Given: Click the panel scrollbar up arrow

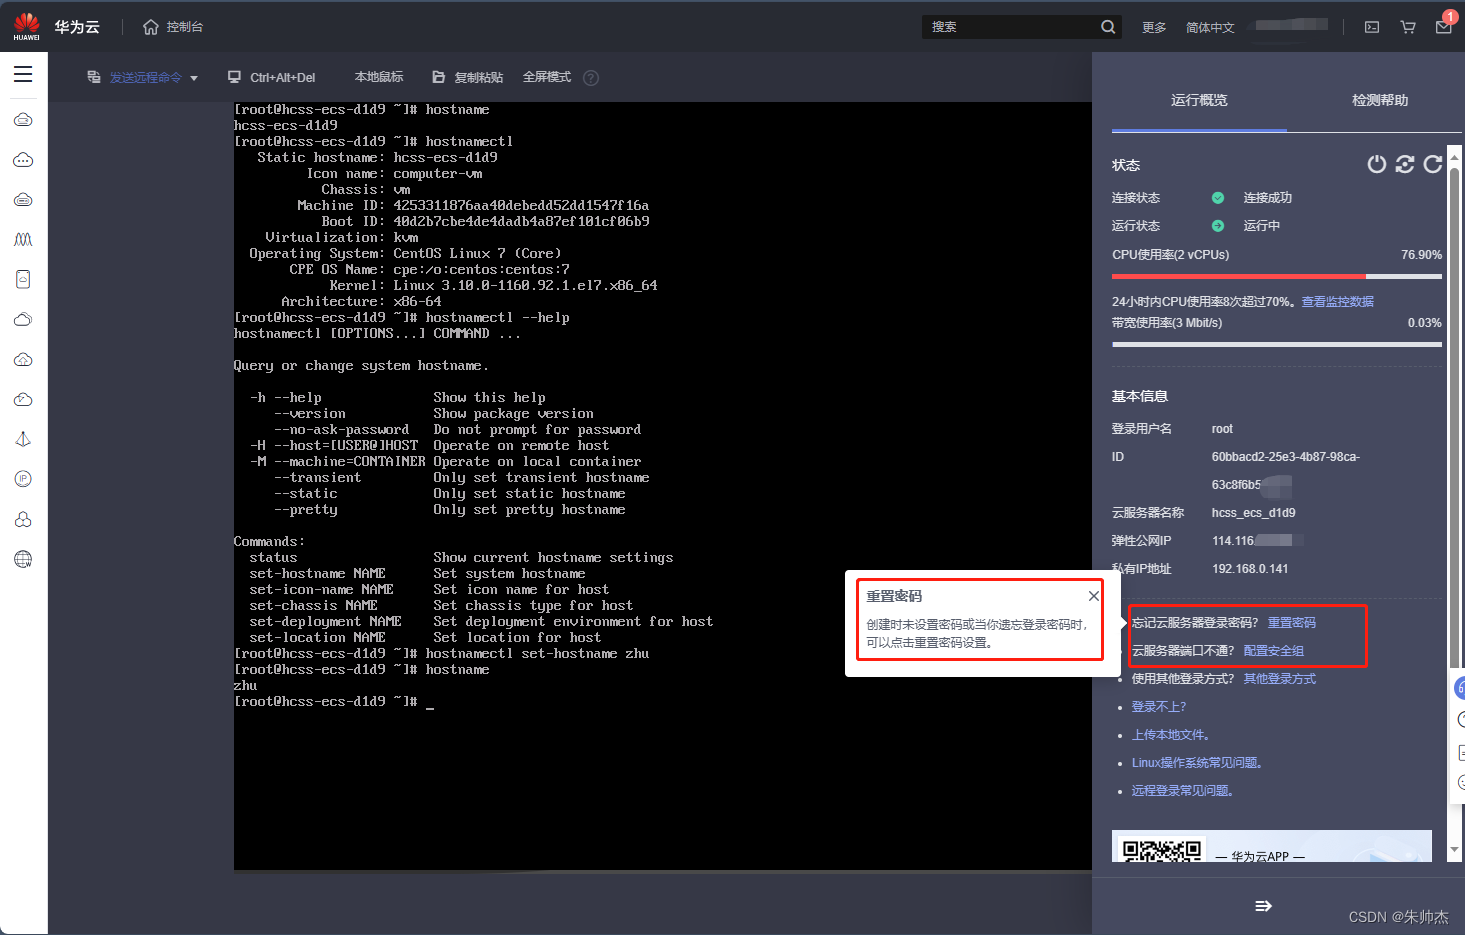Looking at the screenshot, I should coord(1455,156).
